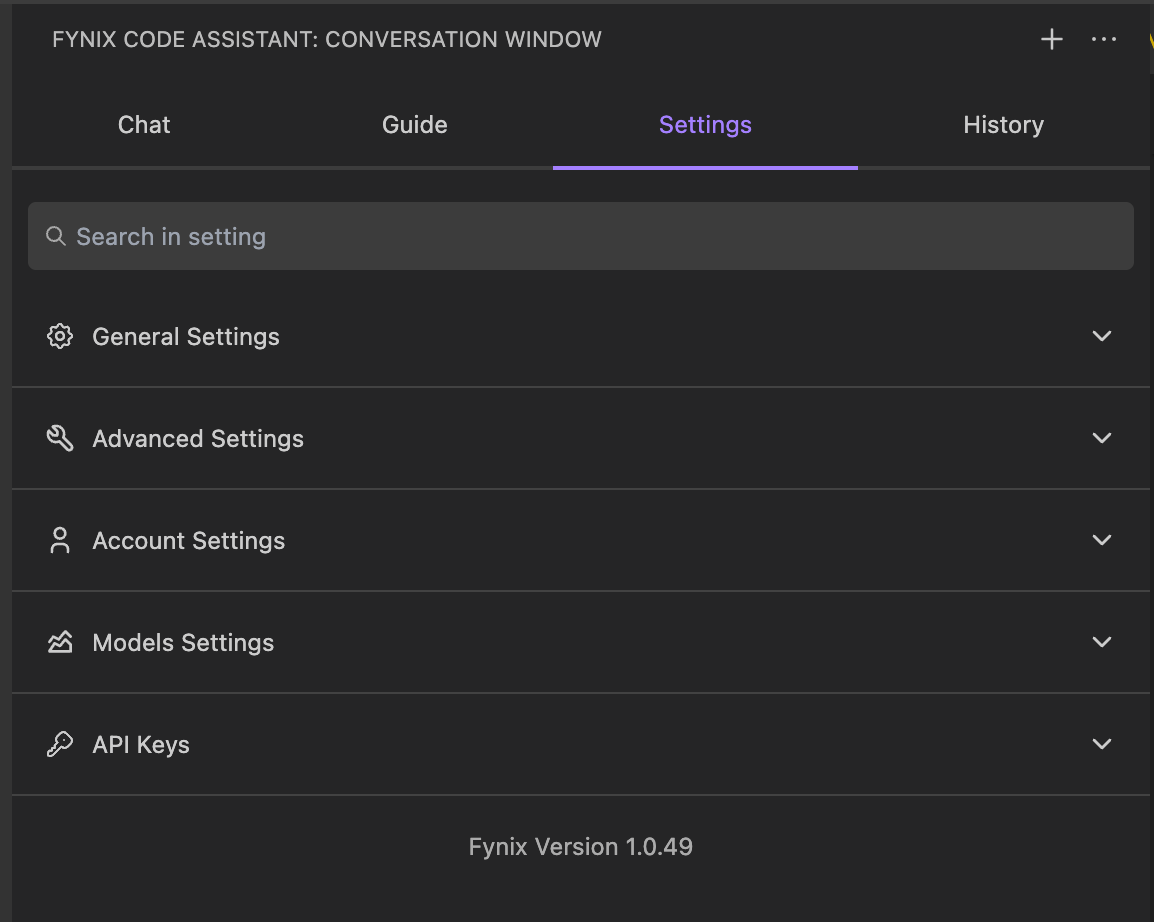
Task: Expand API Keys with its chevron
Action: (x=1101, y=744)
